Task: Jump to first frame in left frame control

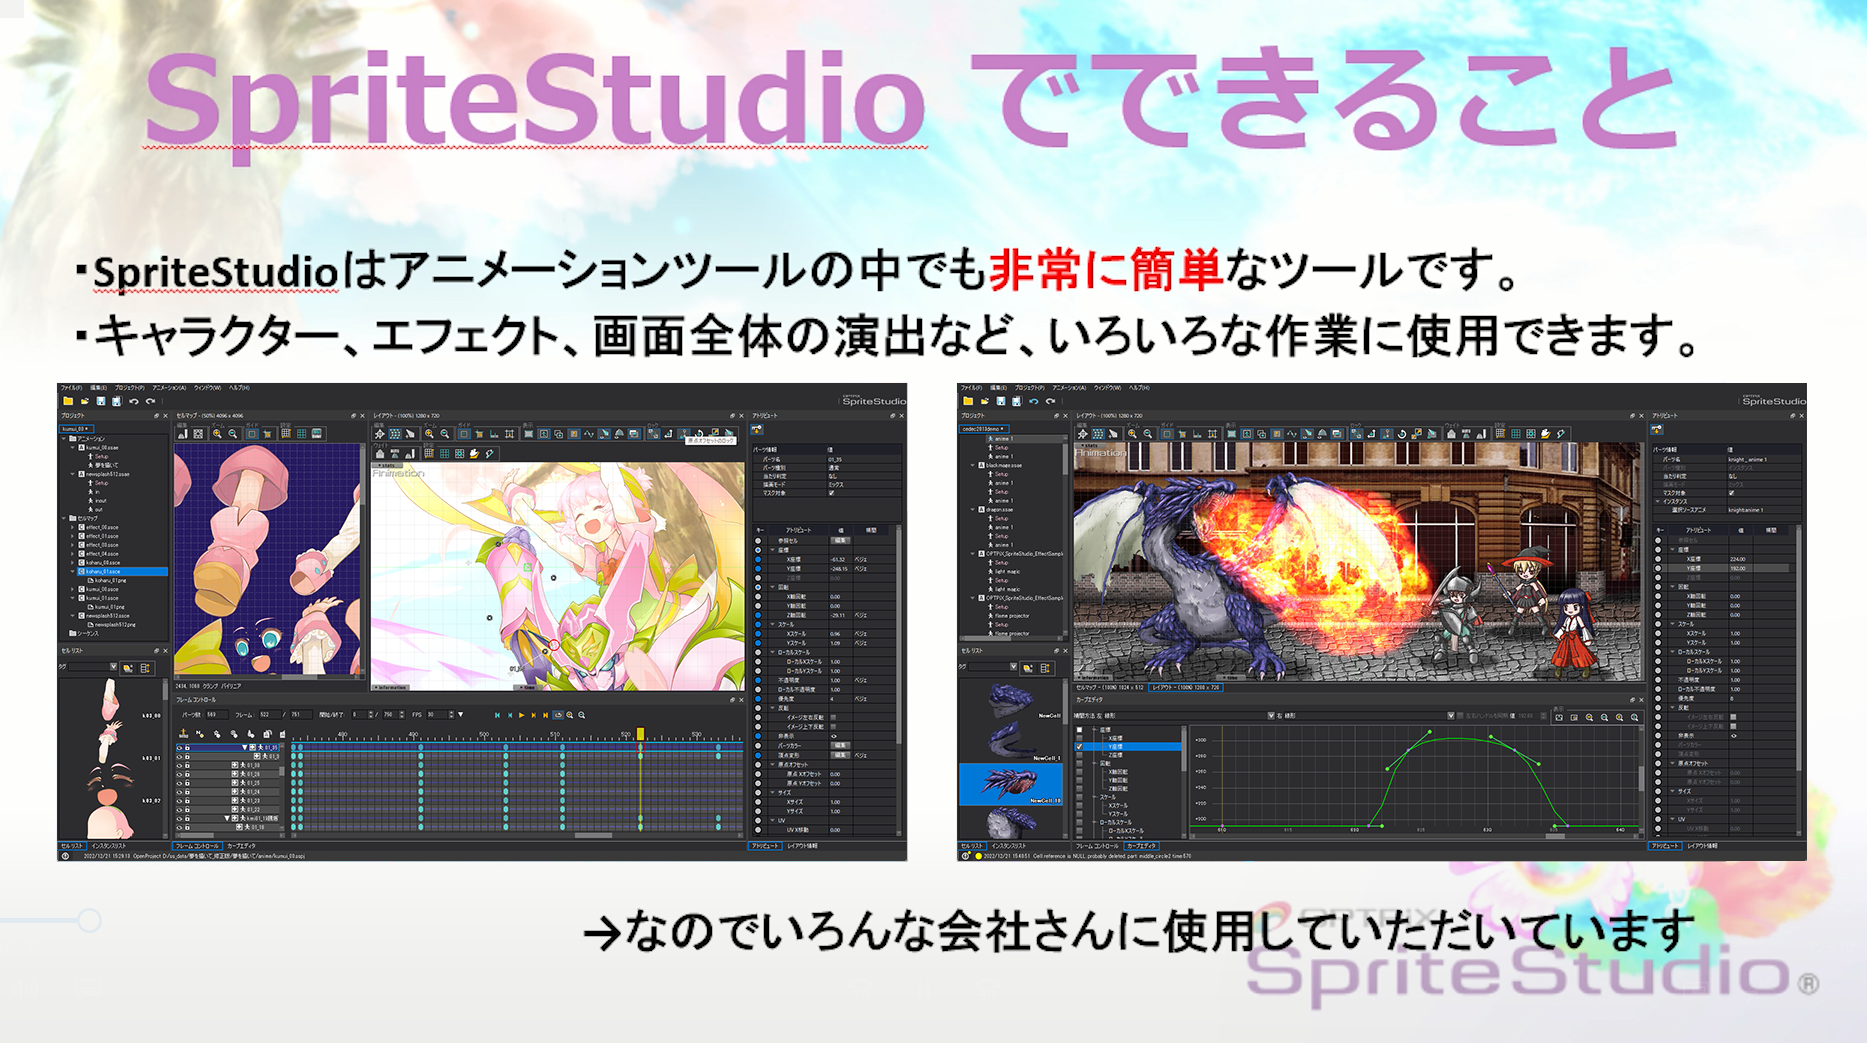Action: tap(497, 715)
